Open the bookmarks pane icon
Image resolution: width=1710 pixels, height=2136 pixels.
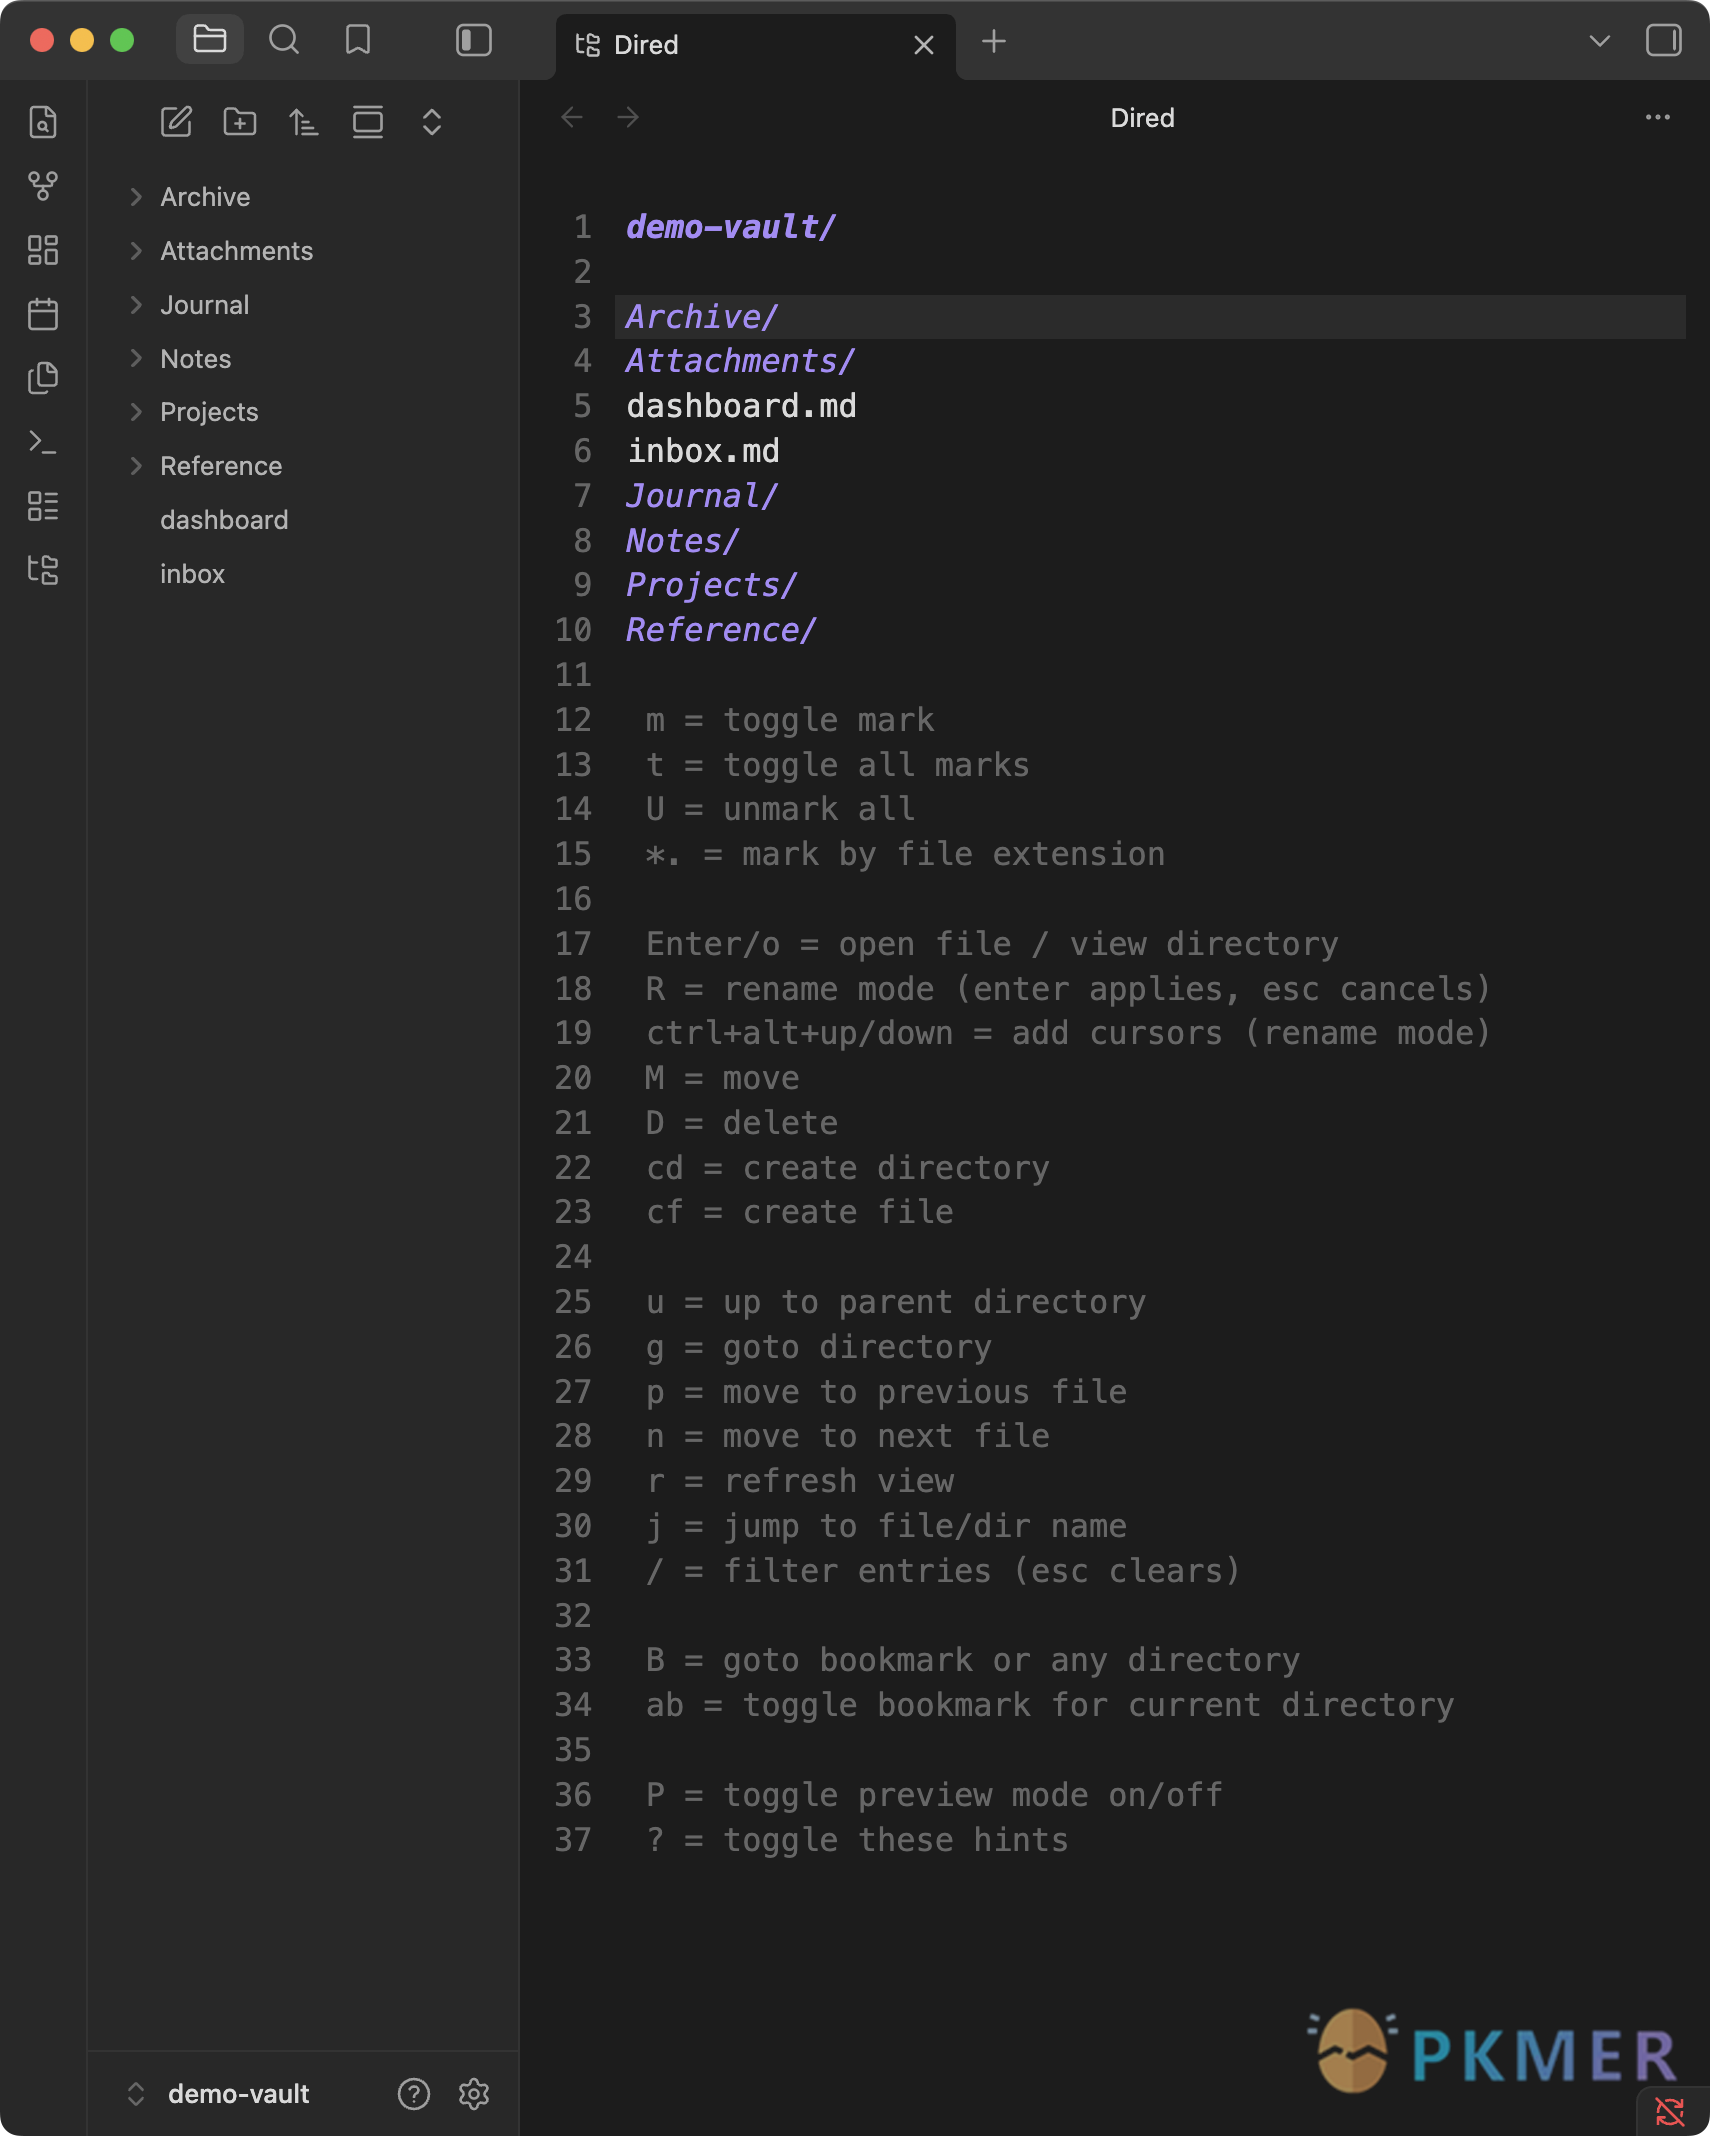point(357,40)
